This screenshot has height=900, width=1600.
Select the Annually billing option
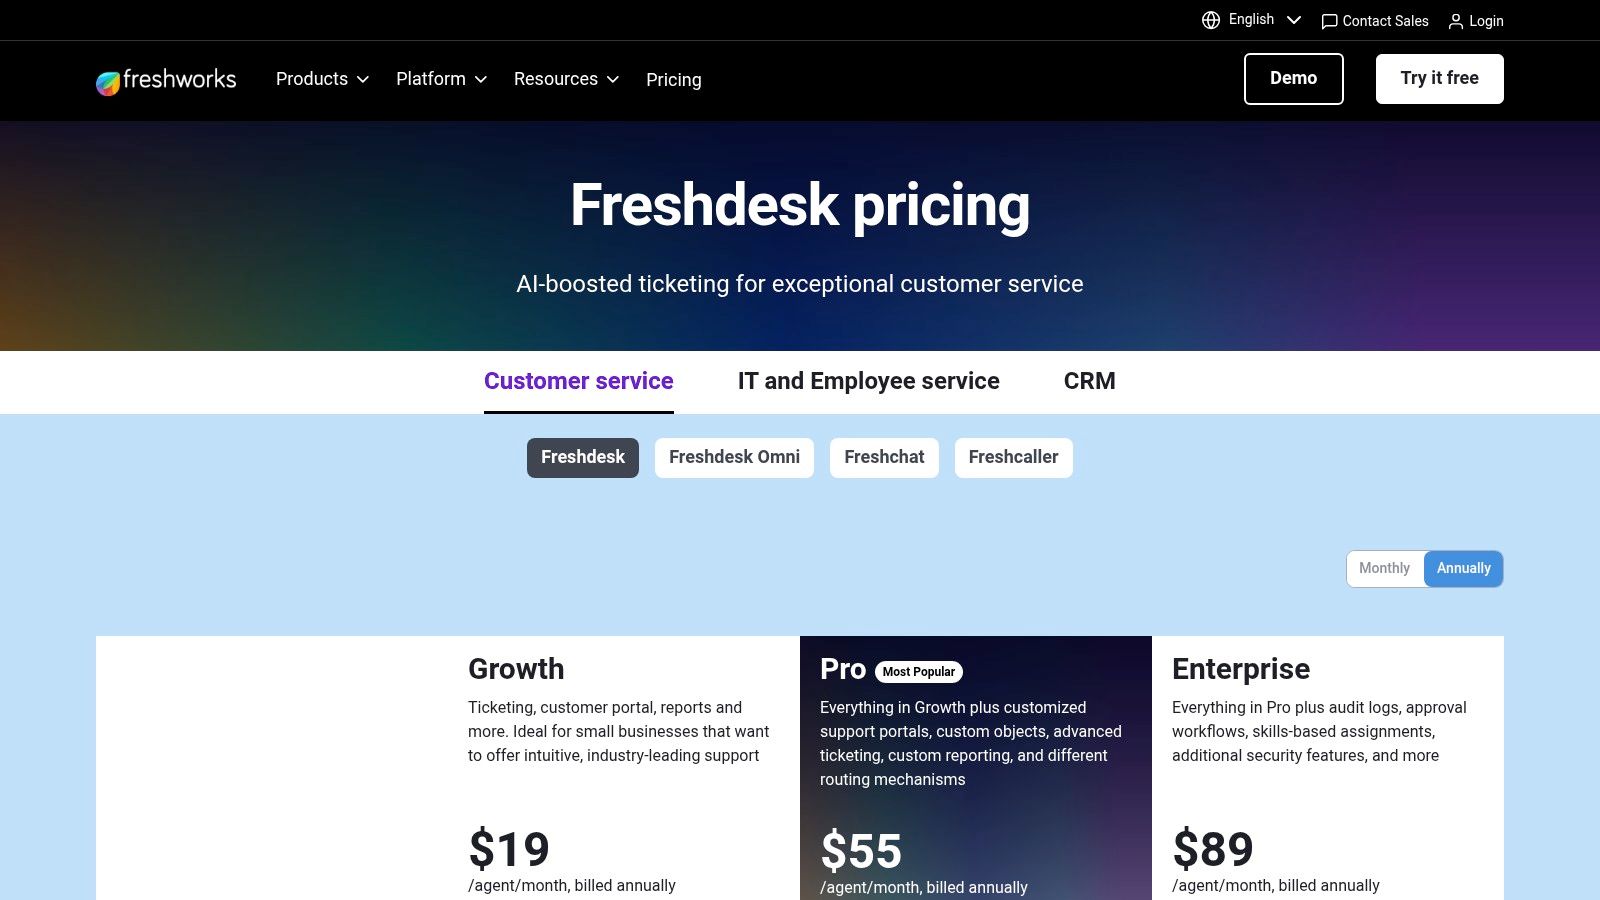pos(1463,568)
